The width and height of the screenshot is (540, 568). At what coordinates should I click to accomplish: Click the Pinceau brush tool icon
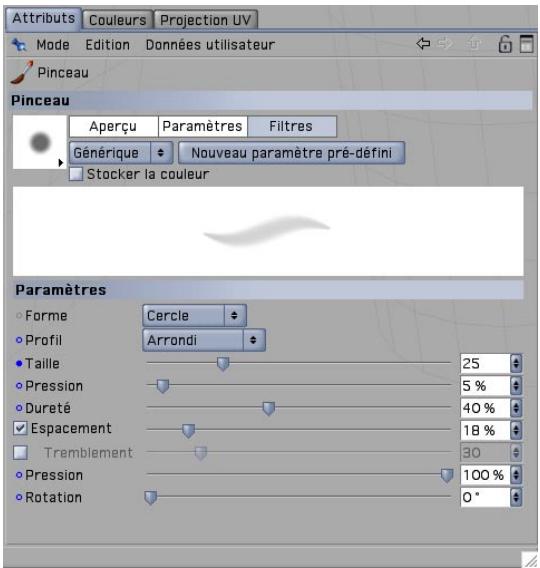(22, 72)
